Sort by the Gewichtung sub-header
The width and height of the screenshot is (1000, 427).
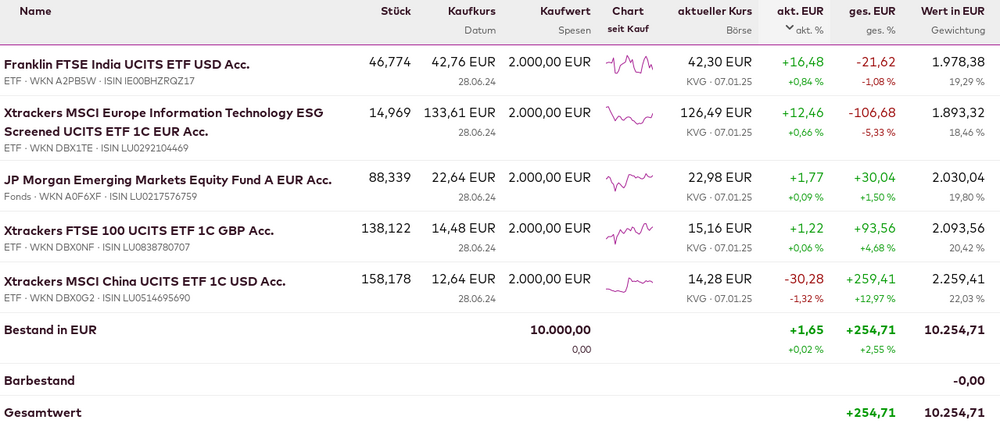[957, 30]
